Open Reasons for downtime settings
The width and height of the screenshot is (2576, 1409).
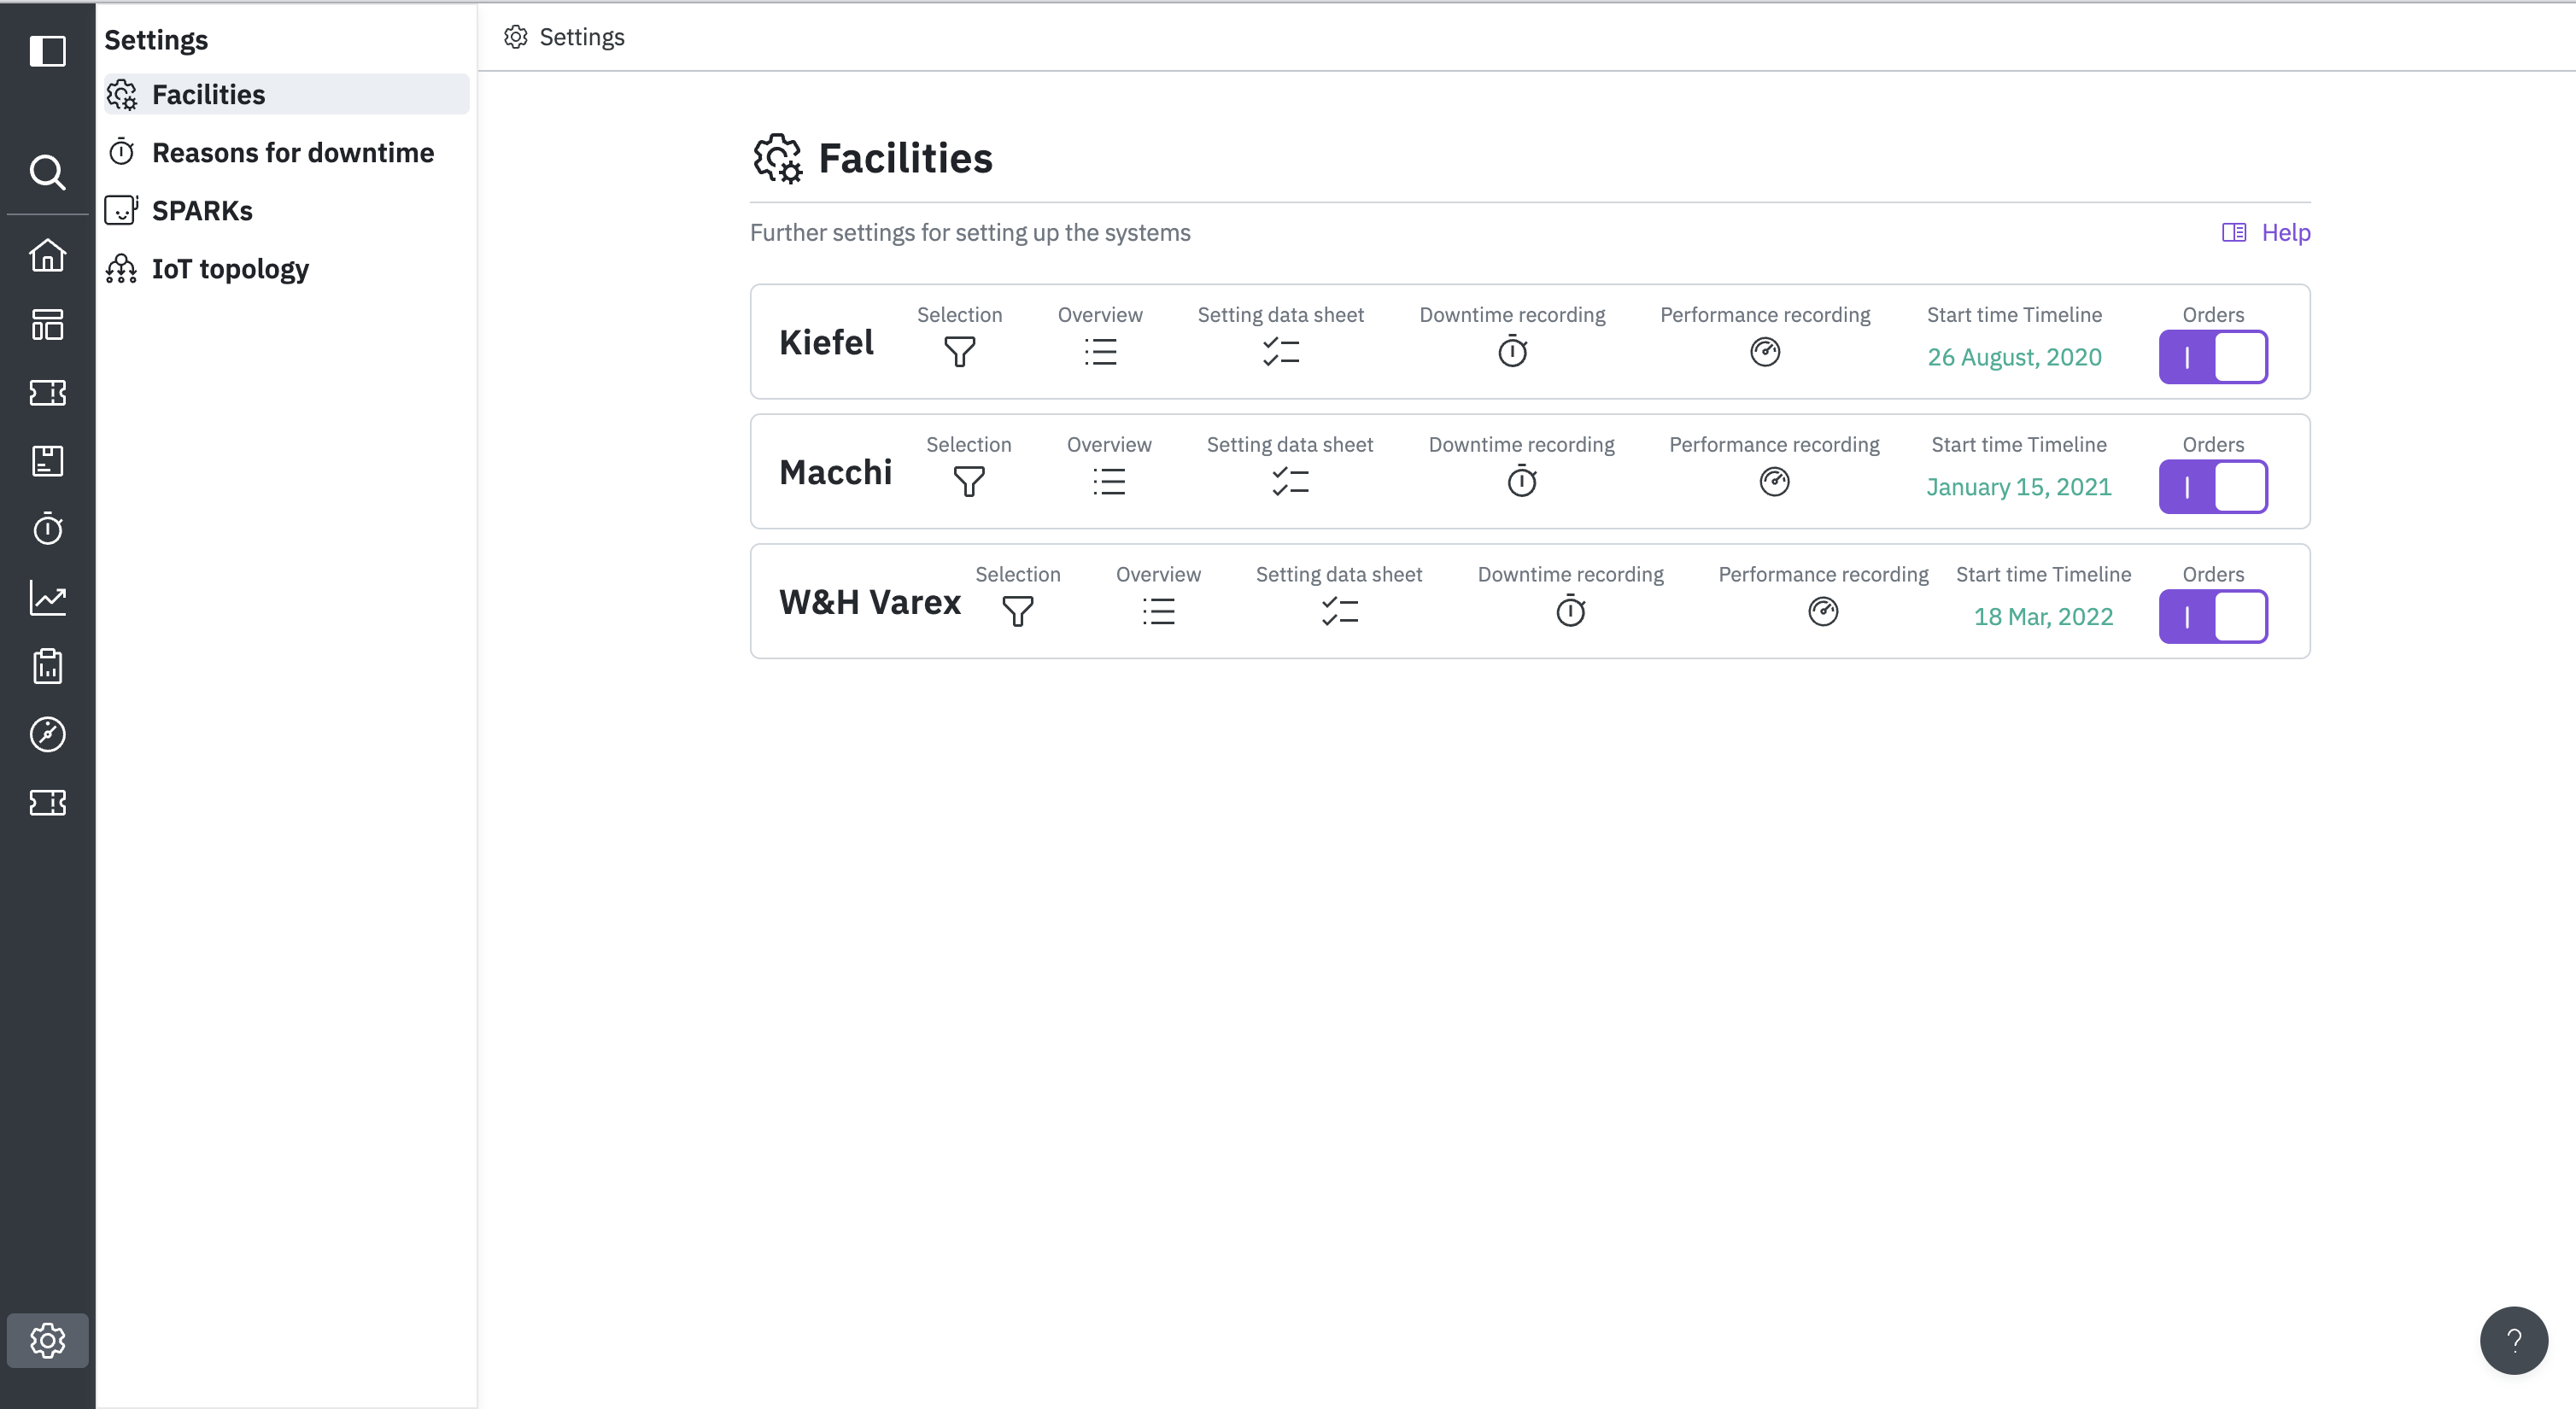292,153
